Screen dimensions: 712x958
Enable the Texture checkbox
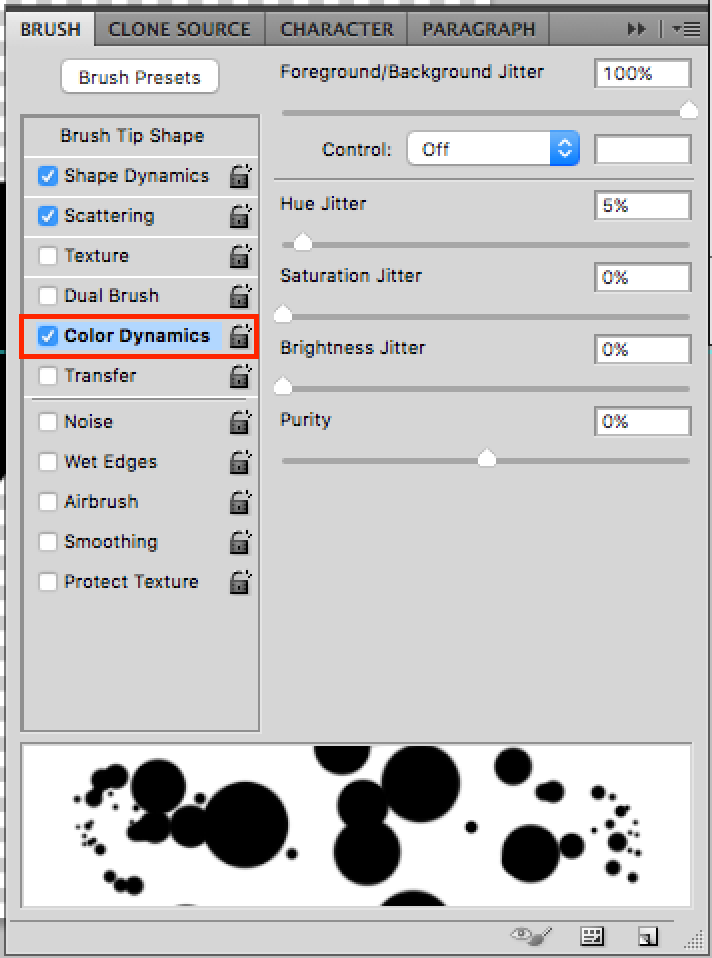pos(48,255)
